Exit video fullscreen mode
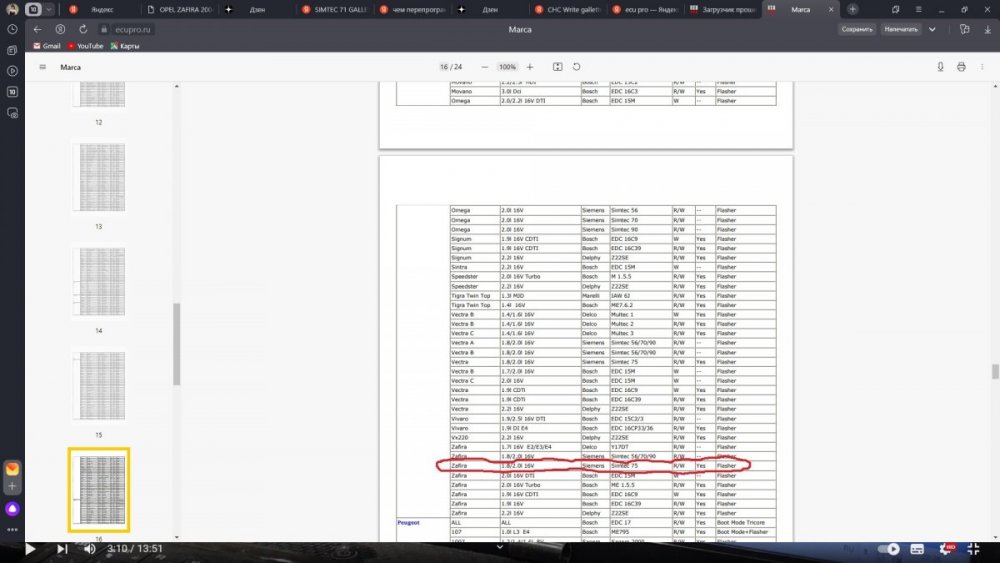This screenshot has width=1000, height=563. coord(974,549)
